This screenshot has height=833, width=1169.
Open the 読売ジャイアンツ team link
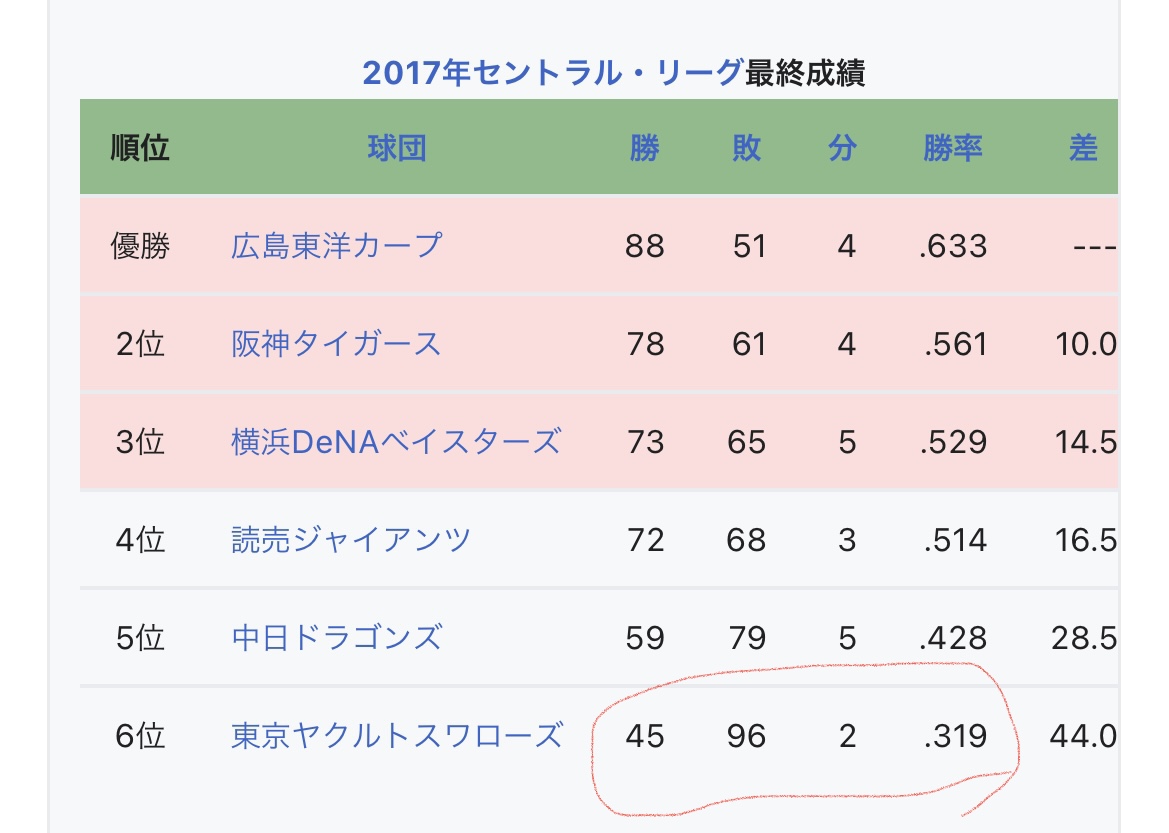(351, 541)
